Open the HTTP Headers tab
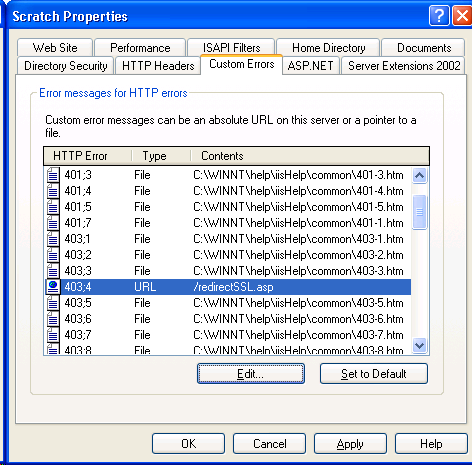The image size is (472, 465). pos(158,66)
